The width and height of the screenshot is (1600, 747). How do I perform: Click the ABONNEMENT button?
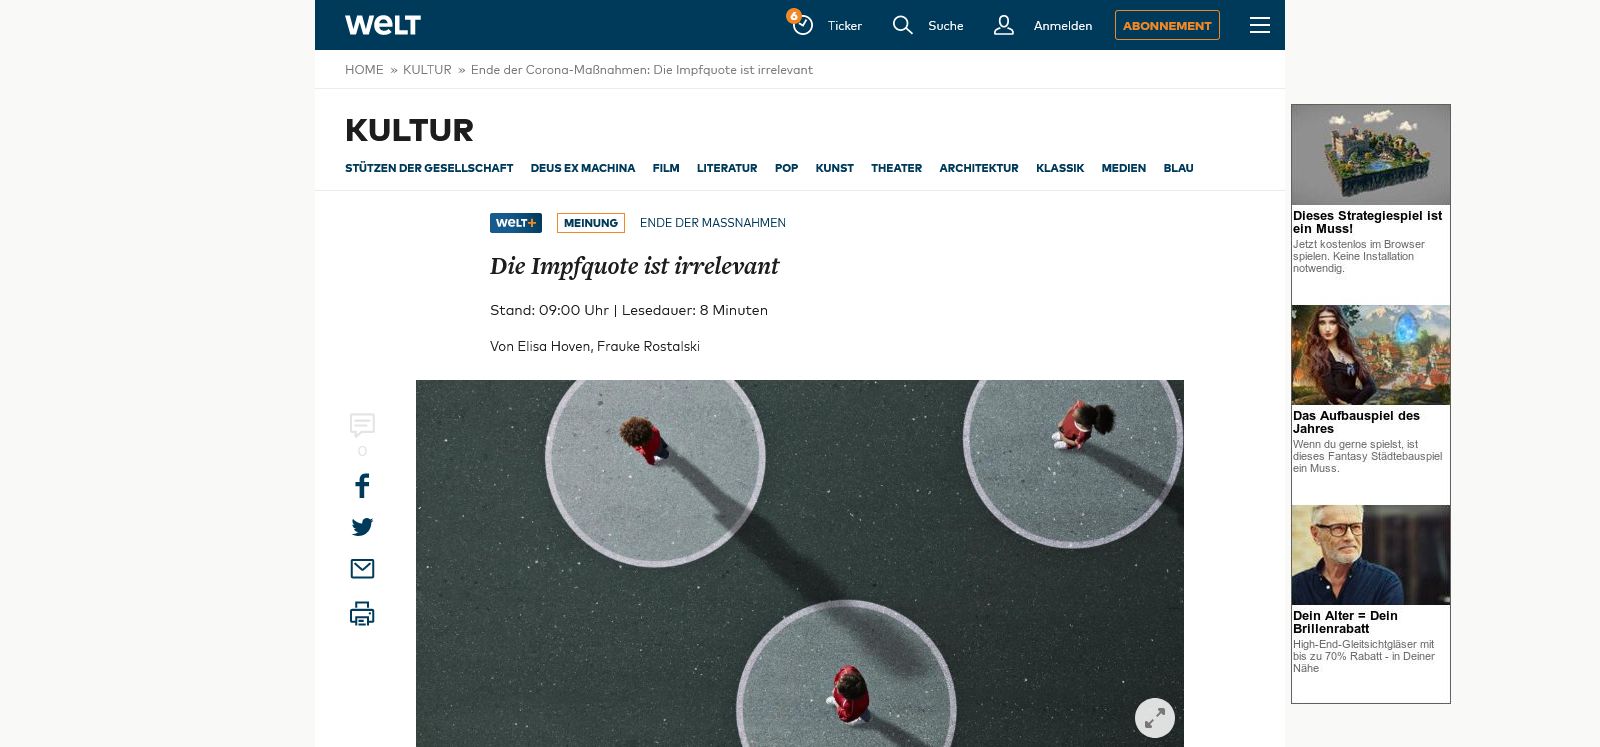pyautogui.click(x=1166, y=25)
